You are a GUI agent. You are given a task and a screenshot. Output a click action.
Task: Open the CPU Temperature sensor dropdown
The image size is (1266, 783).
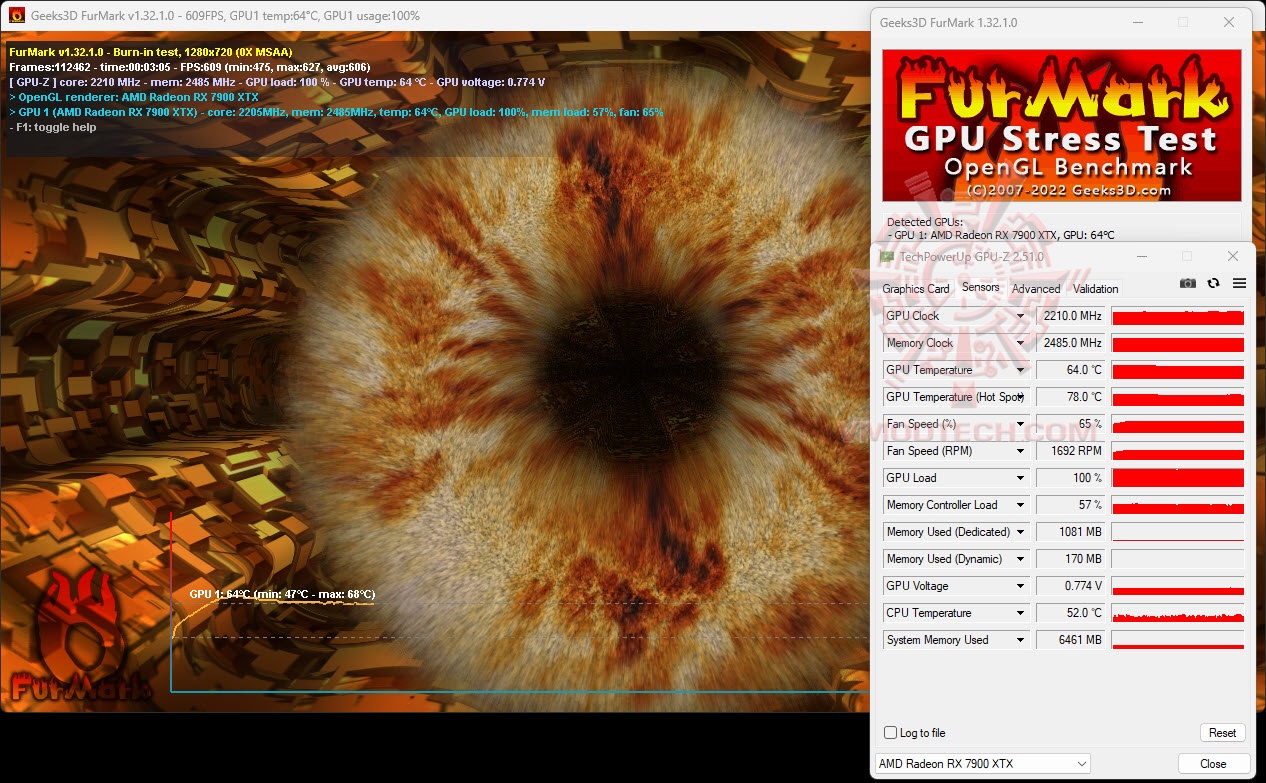click(x=1020, y=613)
